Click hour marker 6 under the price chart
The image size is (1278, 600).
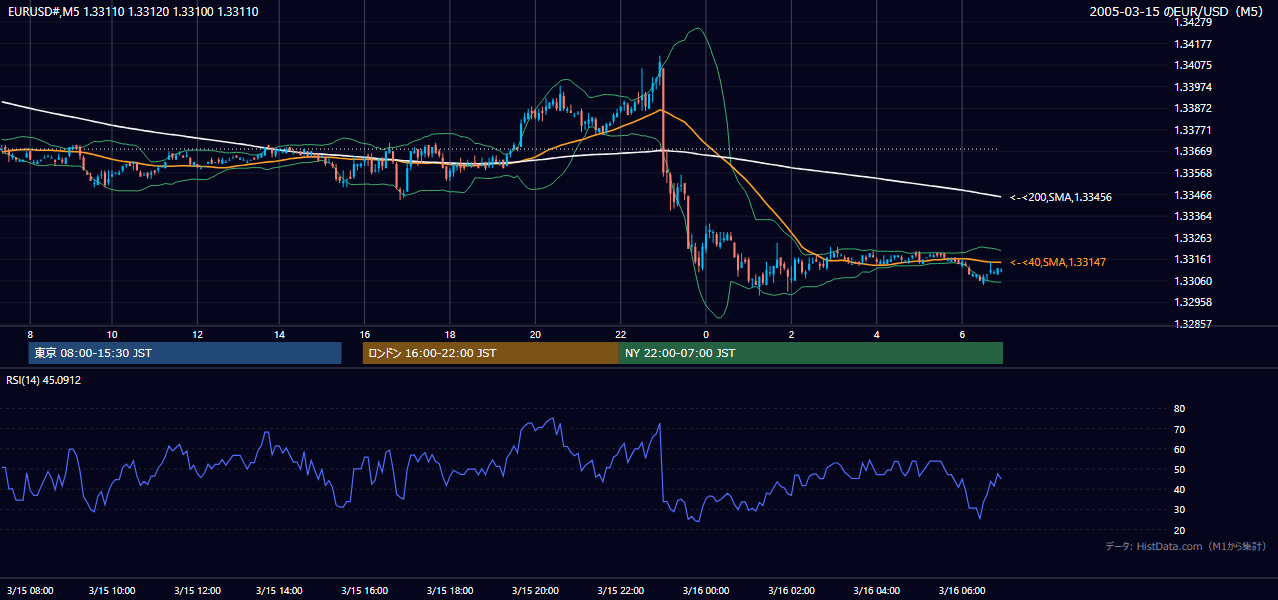tap(962, 334)
